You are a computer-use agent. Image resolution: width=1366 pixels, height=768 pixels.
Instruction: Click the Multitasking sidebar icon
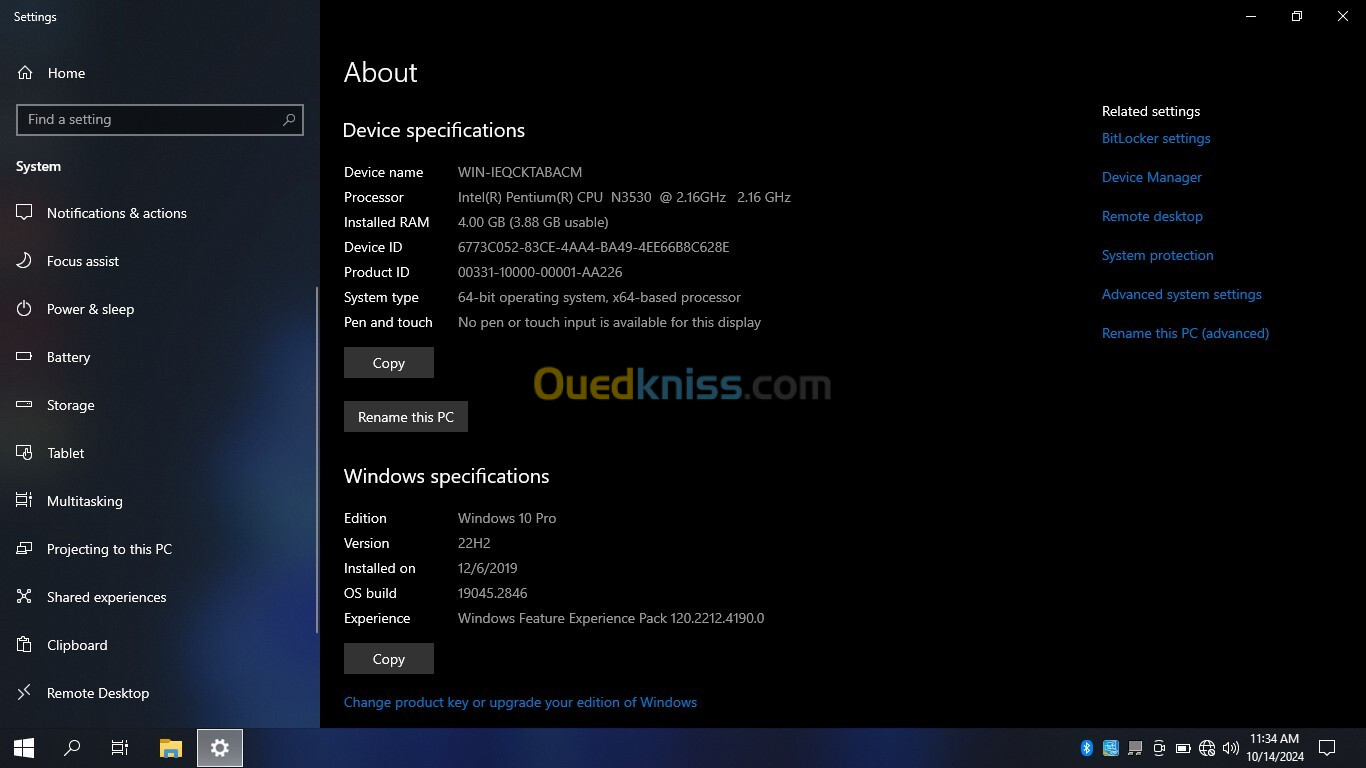point(25,501)
